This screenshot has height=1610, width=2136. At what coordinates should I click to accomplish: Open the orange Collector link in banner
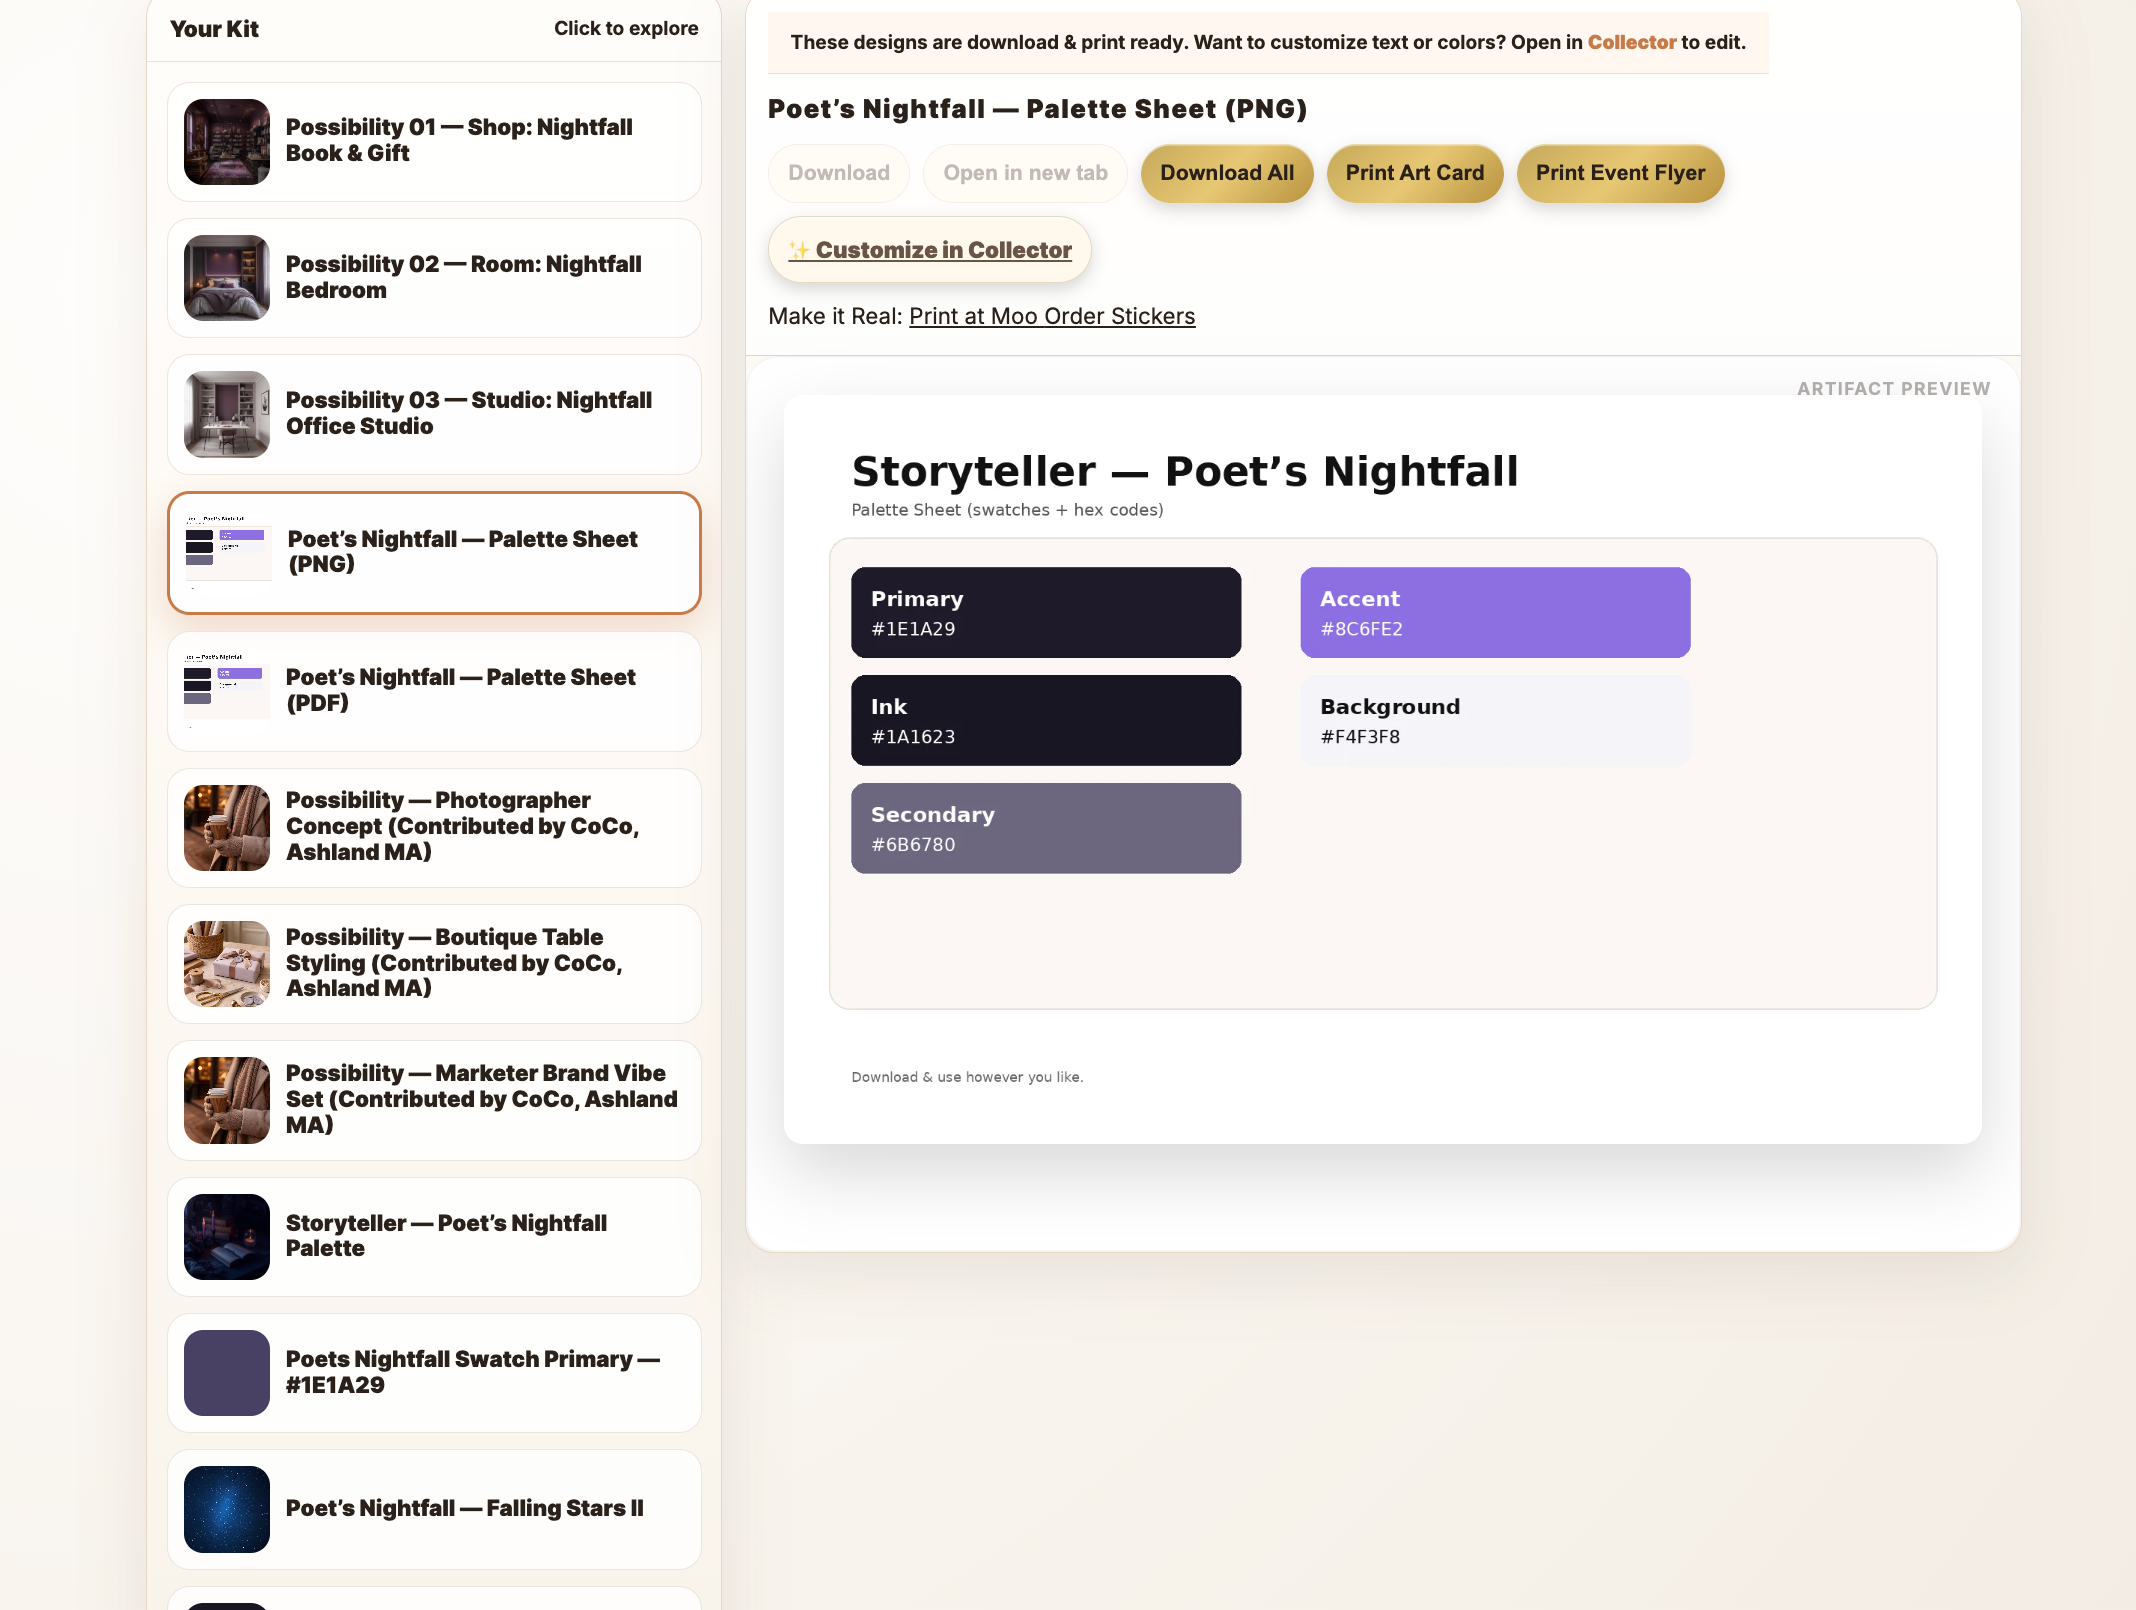click(1630, 42)
